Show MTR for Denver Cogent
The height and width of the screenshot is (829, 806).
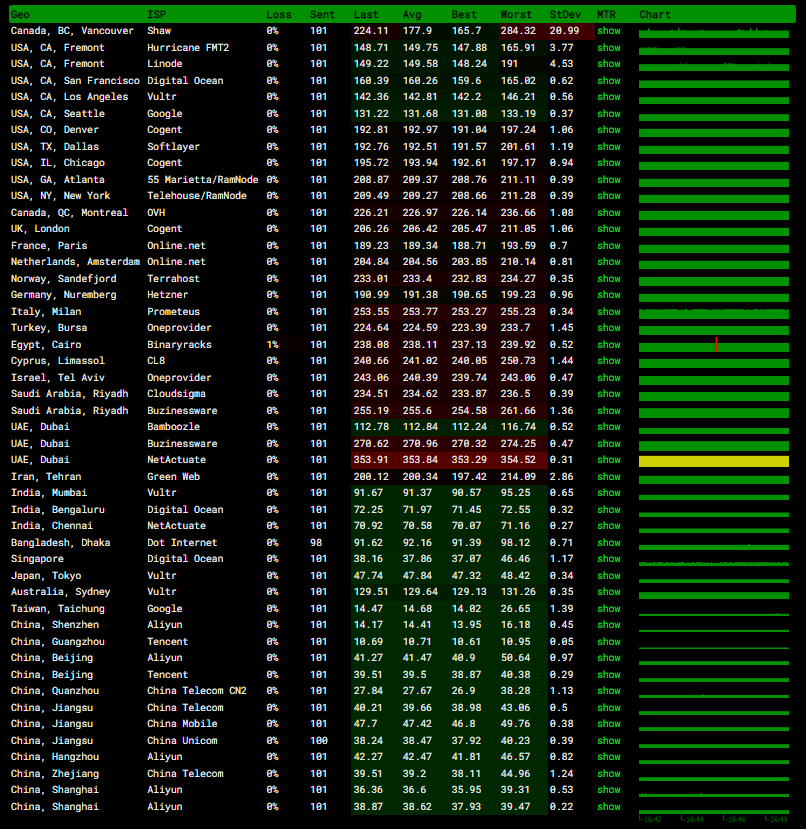pyautogui.click(x=609, y=130)
